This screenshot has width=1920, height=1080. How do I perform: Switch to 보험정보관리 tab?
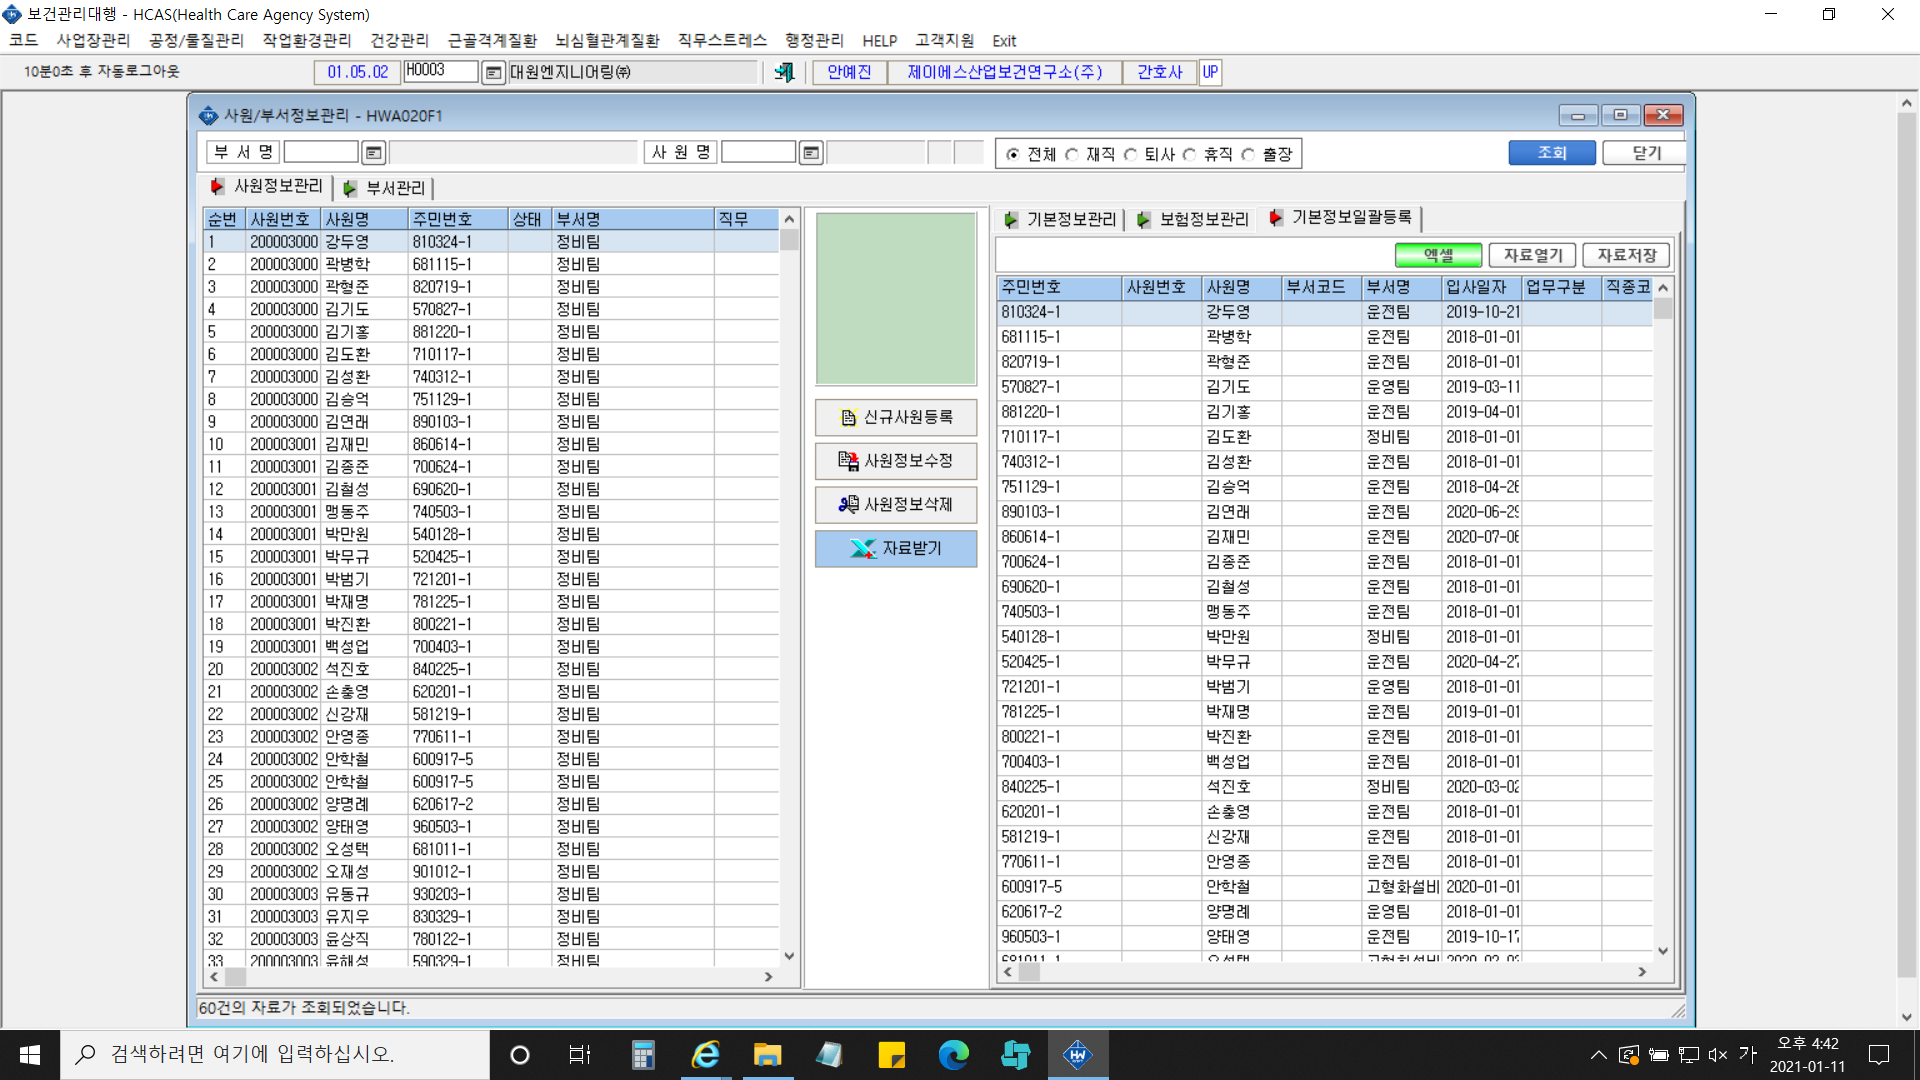tap(1194, 219)
